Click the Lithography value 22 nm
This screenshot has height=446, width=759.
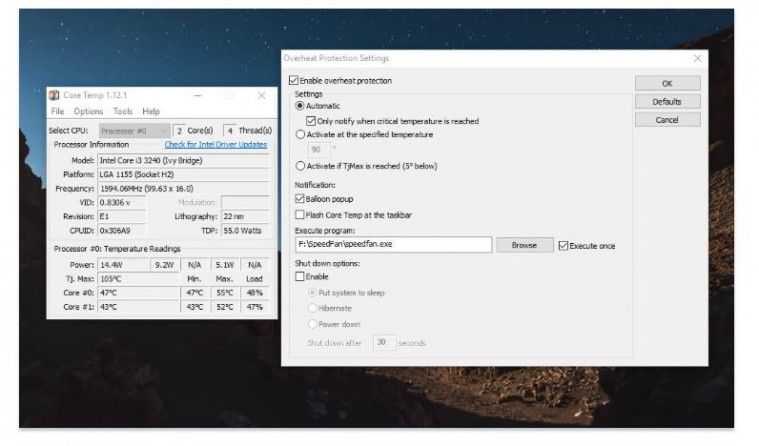click(245, 216)
